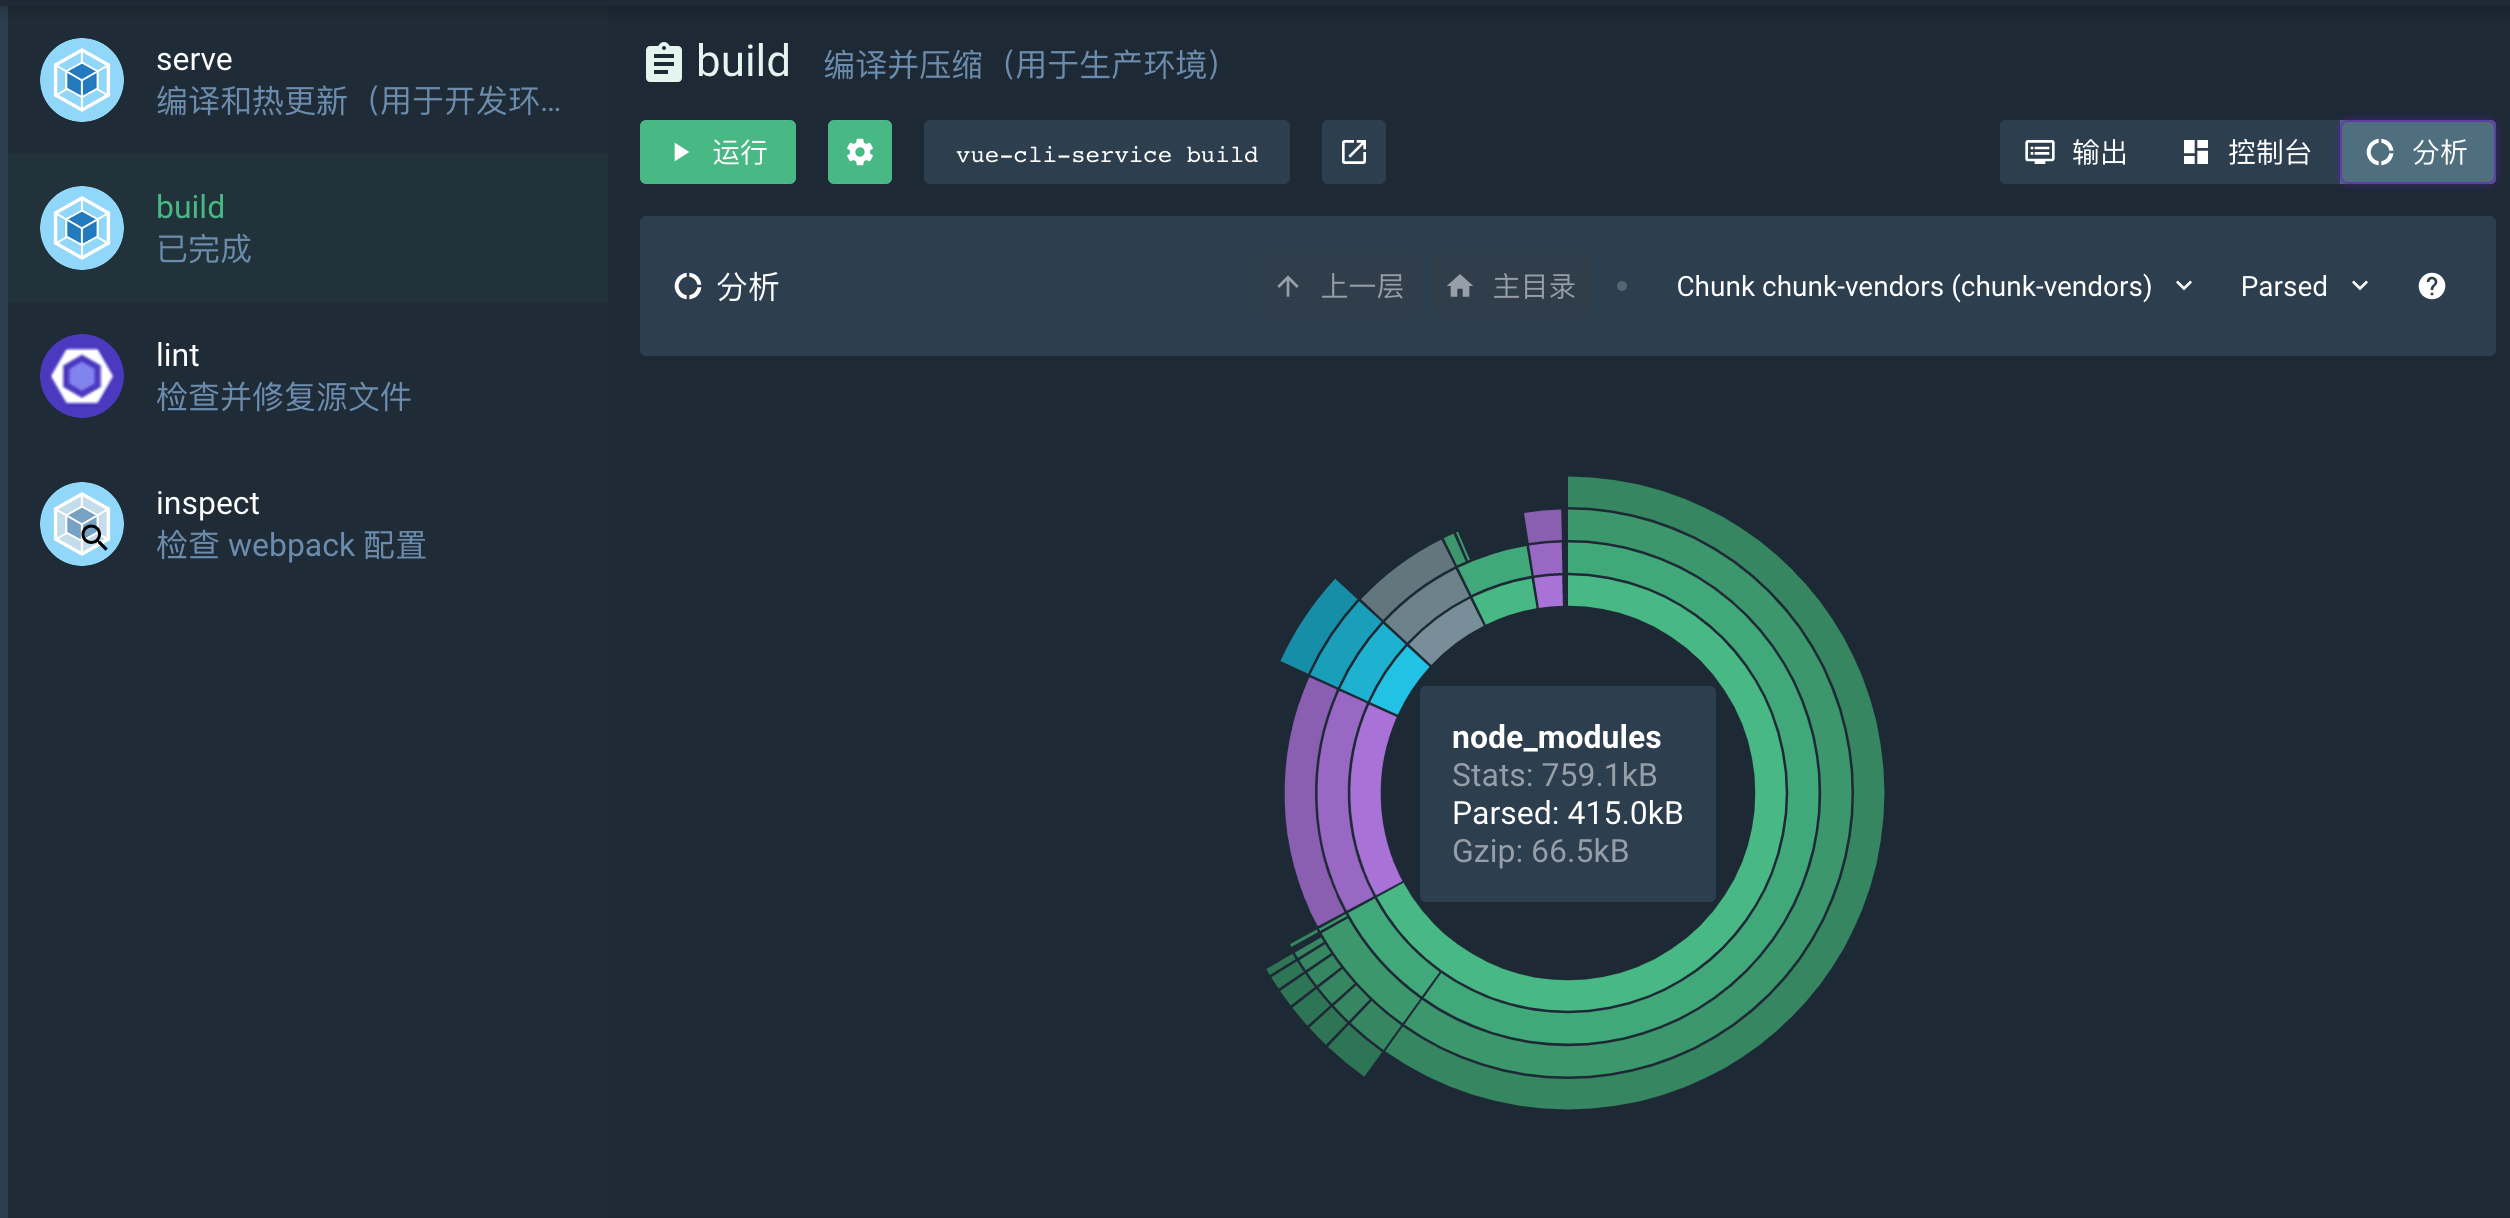Switch to the 分析 analyzer view
This screenshot has height=1218, width=2510.
point(2416,152)
